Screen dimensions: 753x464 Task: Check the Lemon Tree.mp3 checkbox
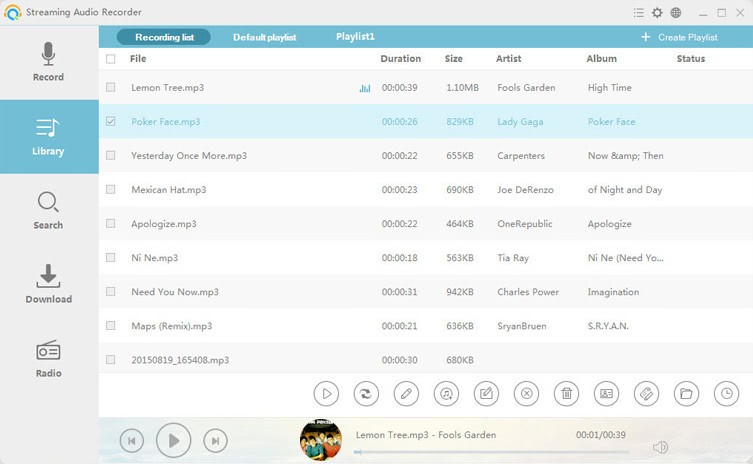coord(111,88)
